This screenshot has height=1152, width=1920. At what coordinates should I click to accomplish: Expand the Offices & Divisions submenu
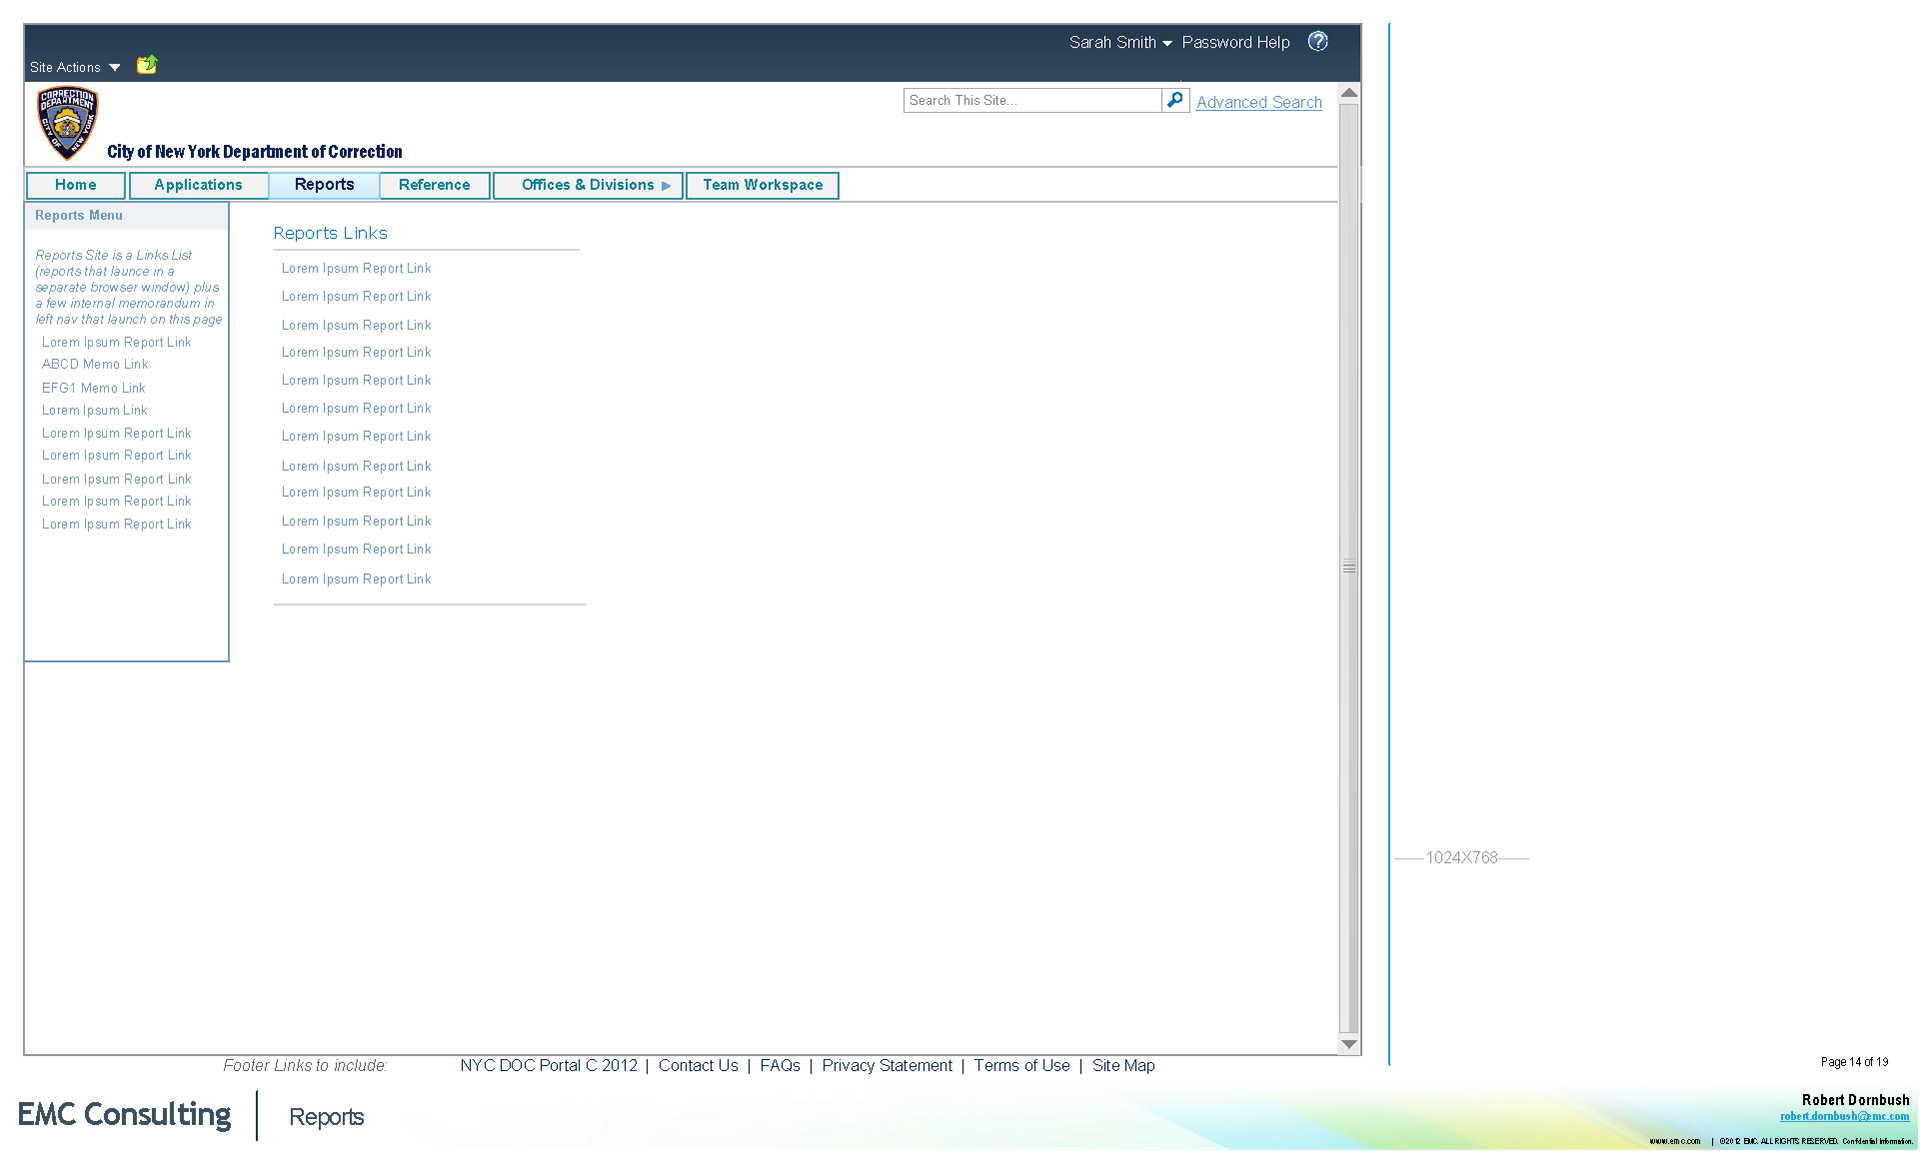(x=666, y=186)
